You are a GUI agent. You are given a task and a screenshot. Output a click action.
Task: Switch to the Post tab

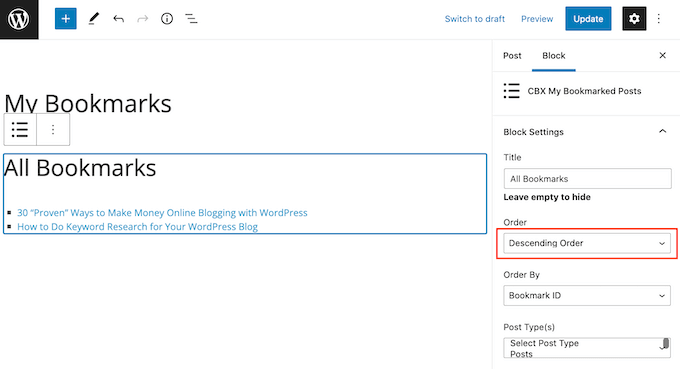(512, 56)
